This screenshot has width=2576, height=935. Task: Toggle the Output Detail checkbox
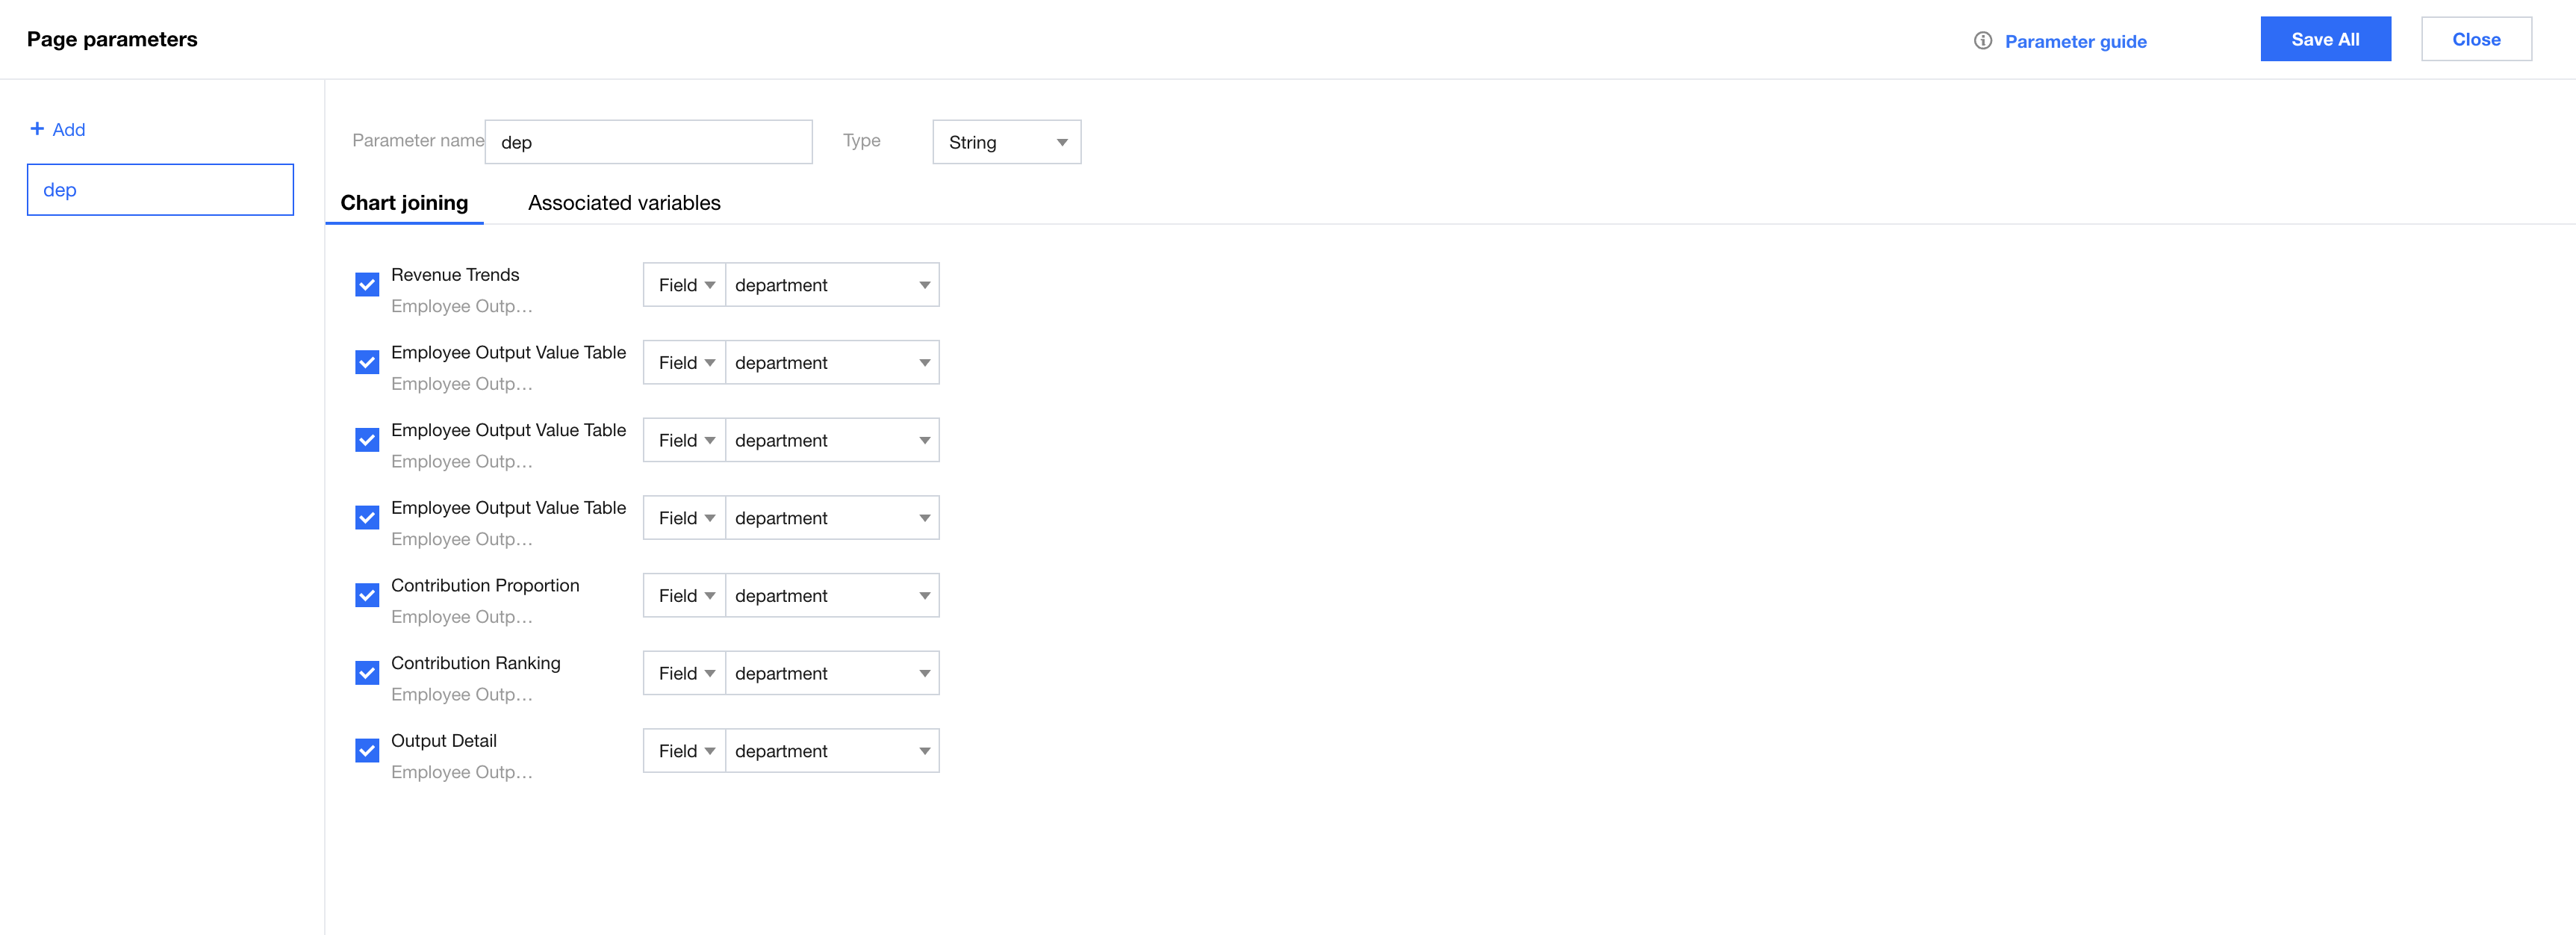367,751
